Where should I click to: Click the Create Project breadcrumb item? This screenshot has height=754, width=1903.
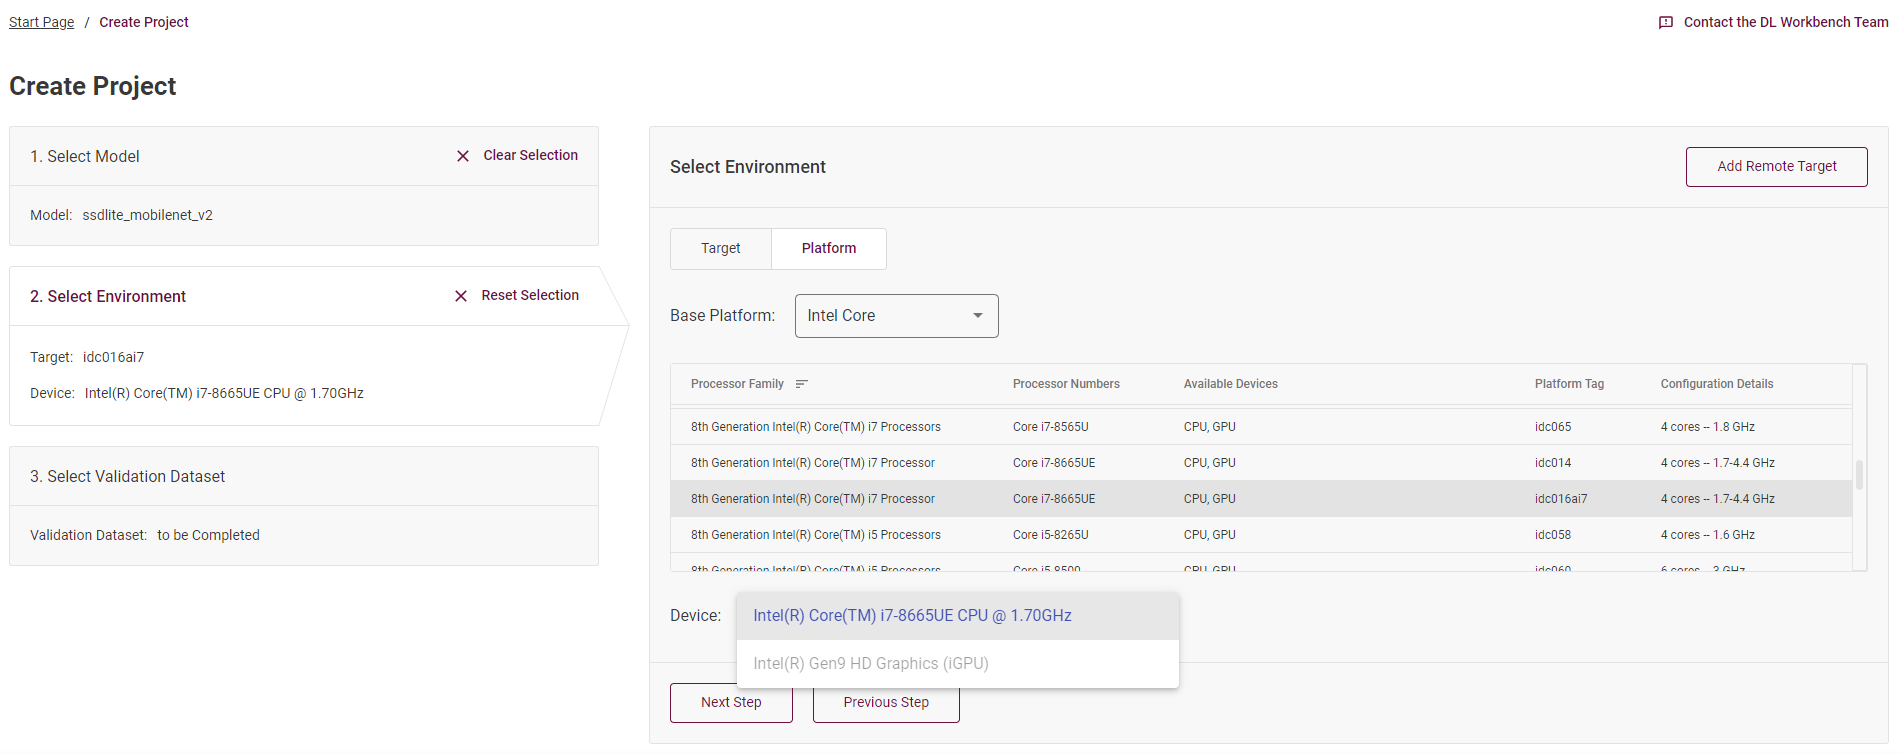144,22
